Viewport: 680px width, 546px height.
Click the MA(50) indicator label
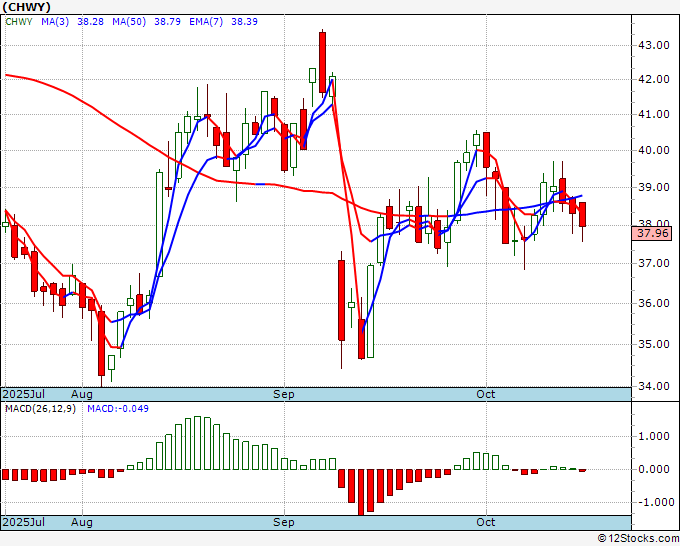click(129, 22)
